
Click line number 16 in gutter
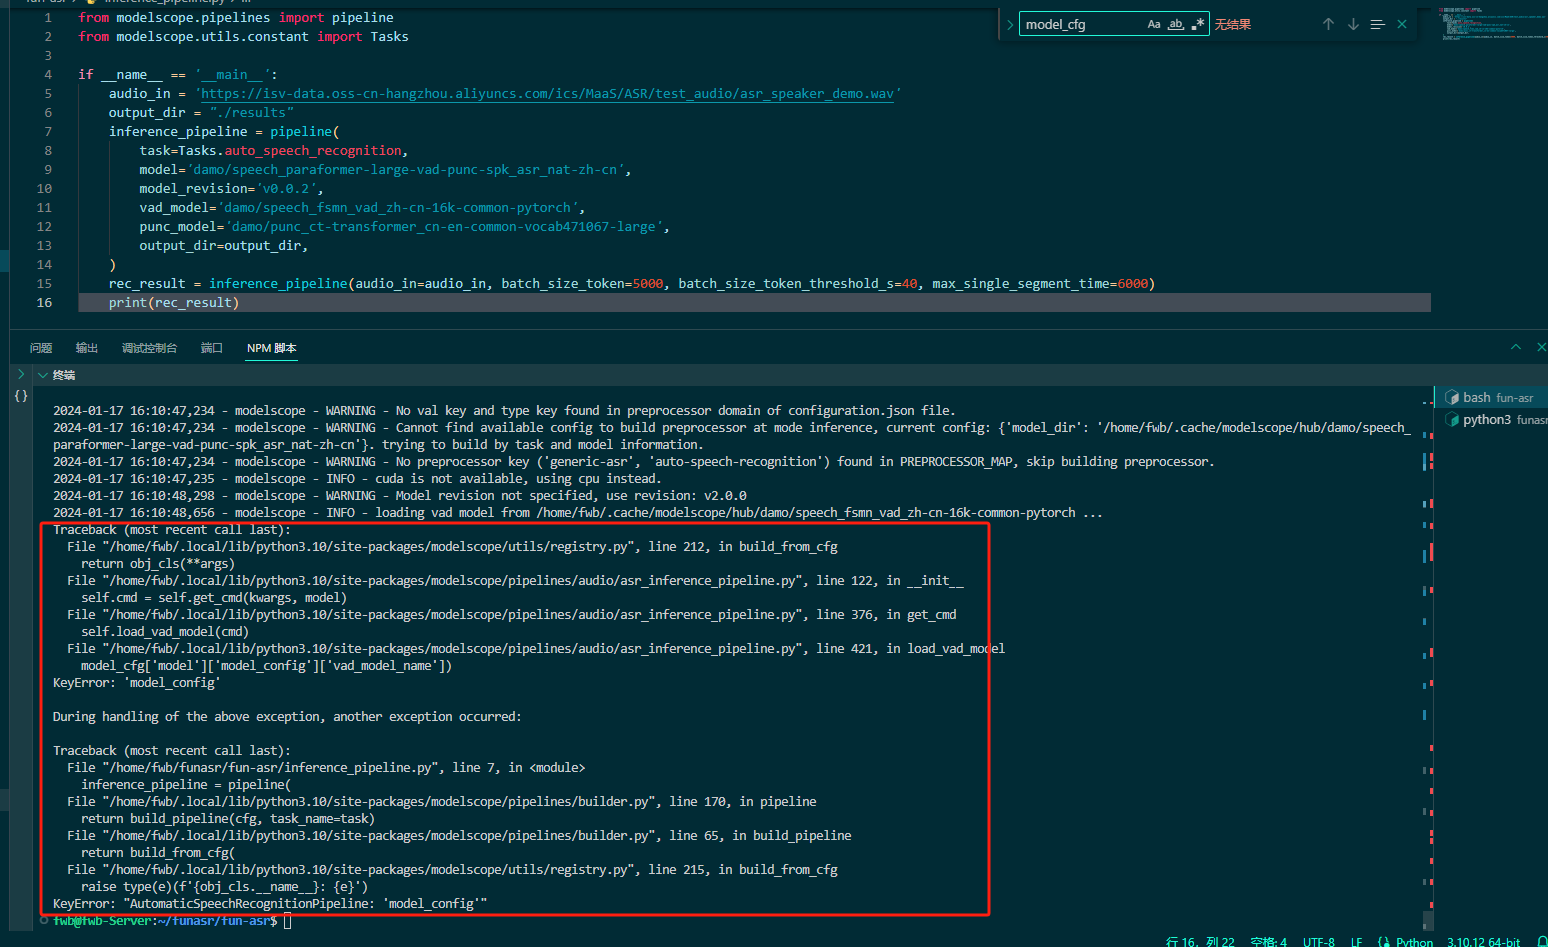pyautogui.click(x=44, y=302)
